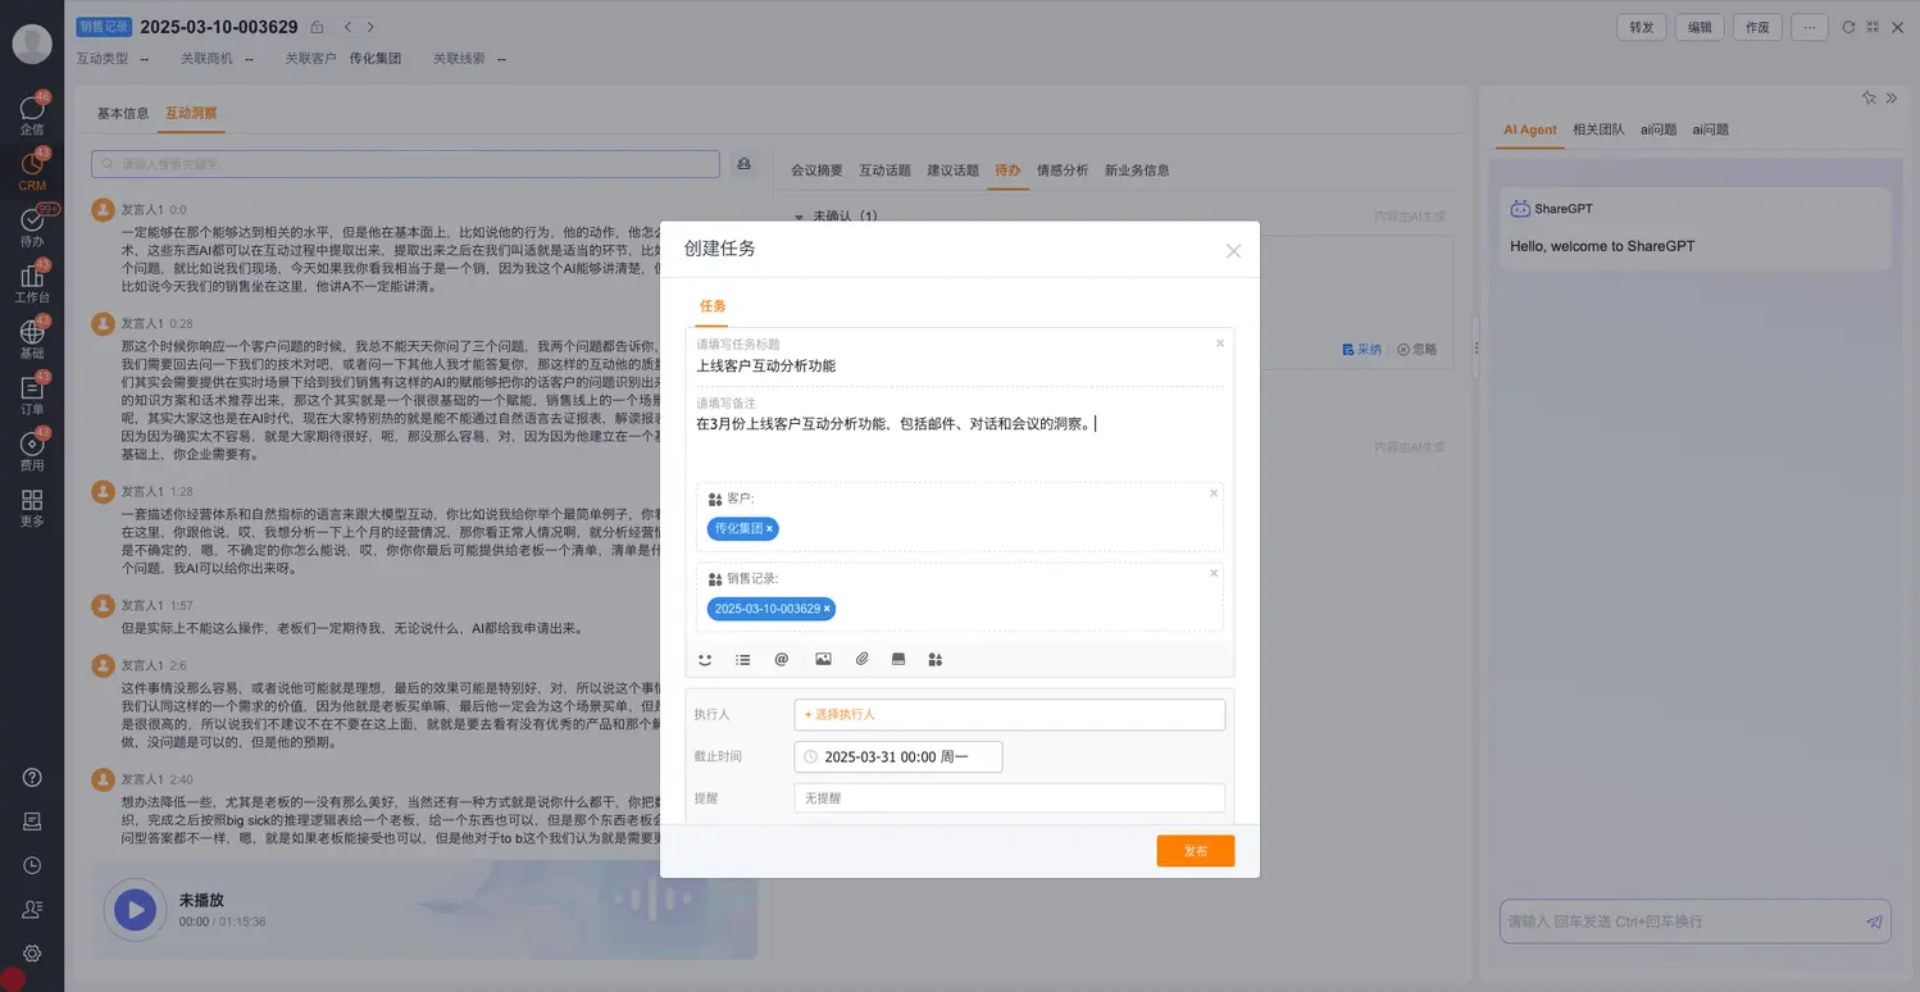Viewport: 1920px width, 992px height.
Task: Remove the 销售记录 section from the task
Action: (x=1214, y=573)
